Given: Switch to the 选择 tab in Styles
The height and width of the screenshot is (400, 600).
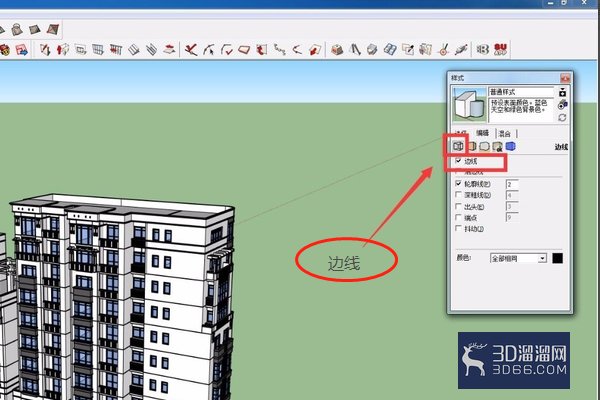Looking at the screenshot, I should [x=461, y=133].
